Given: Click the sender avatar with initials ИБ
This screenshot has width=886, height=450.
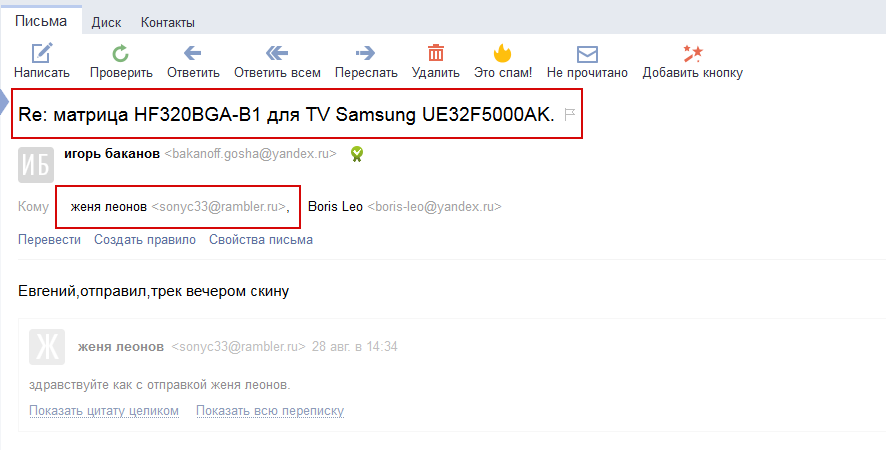Looking at the screenshot, I should (36, 165).
